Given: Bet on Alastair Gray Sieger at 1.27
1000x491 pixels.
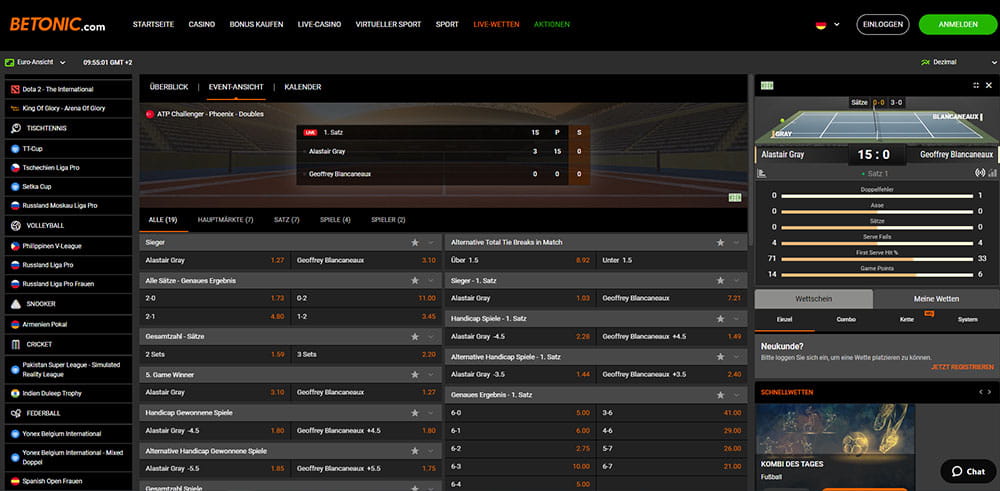Looking at the screenshot, I should click(215, 260).
